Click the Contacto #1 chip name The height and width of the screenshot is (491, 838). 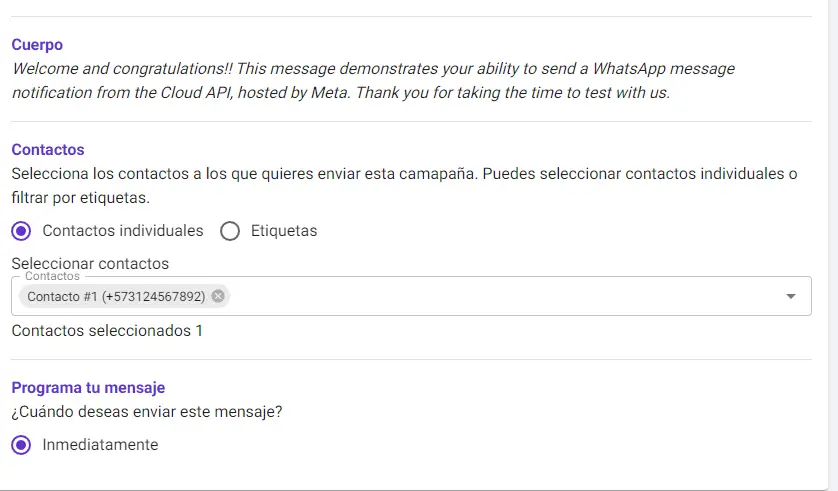point(115,296)
